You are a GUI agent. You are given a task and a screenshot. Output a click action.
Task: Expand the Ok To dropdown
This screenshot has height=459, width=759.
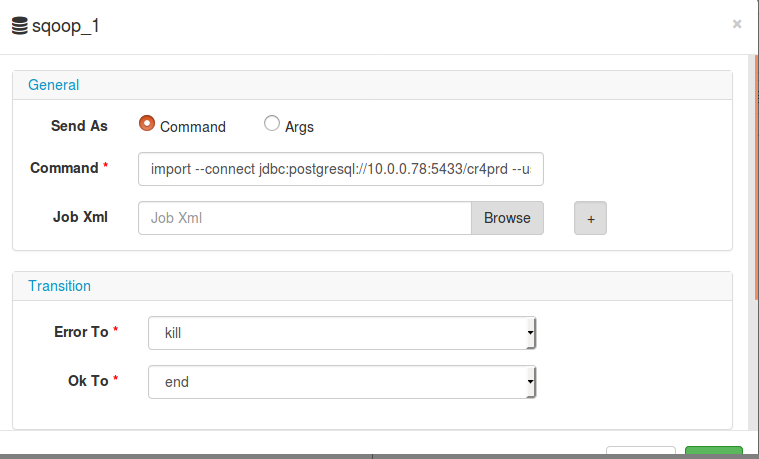[342, 382]
